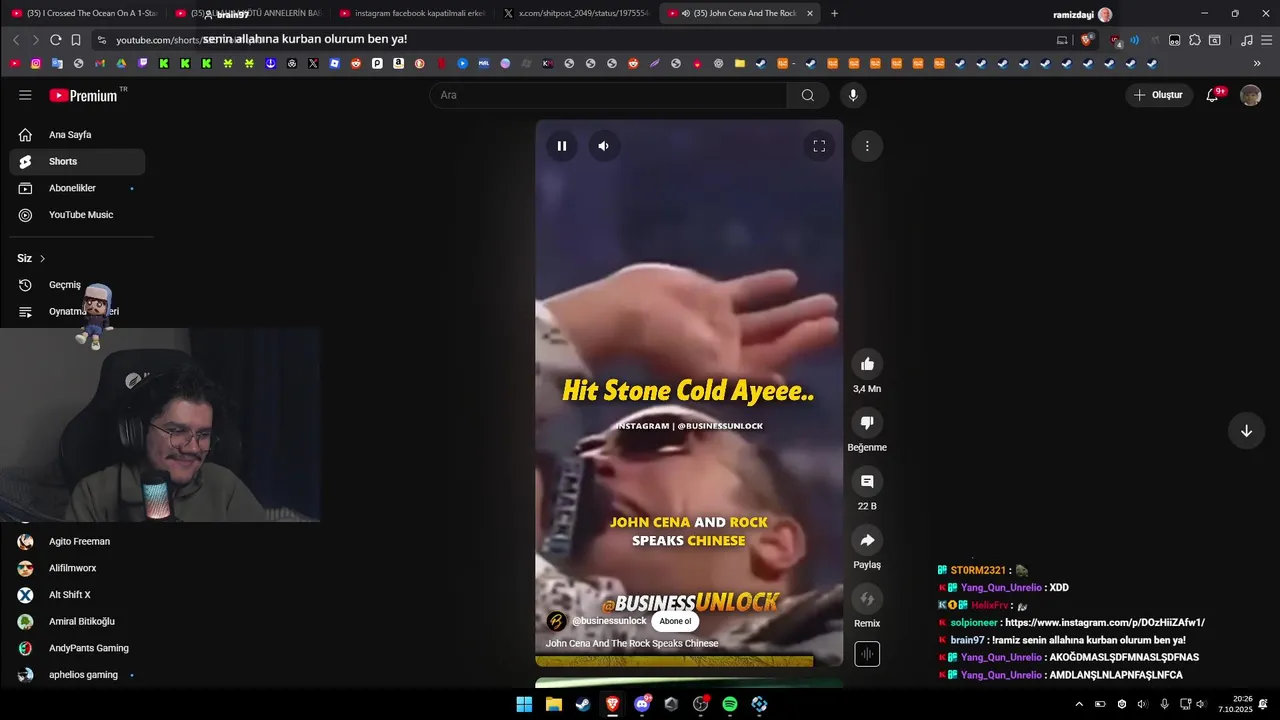Open YouTube notifications bell
This screenshot has width=1280, height=720.
(1212, 95)
